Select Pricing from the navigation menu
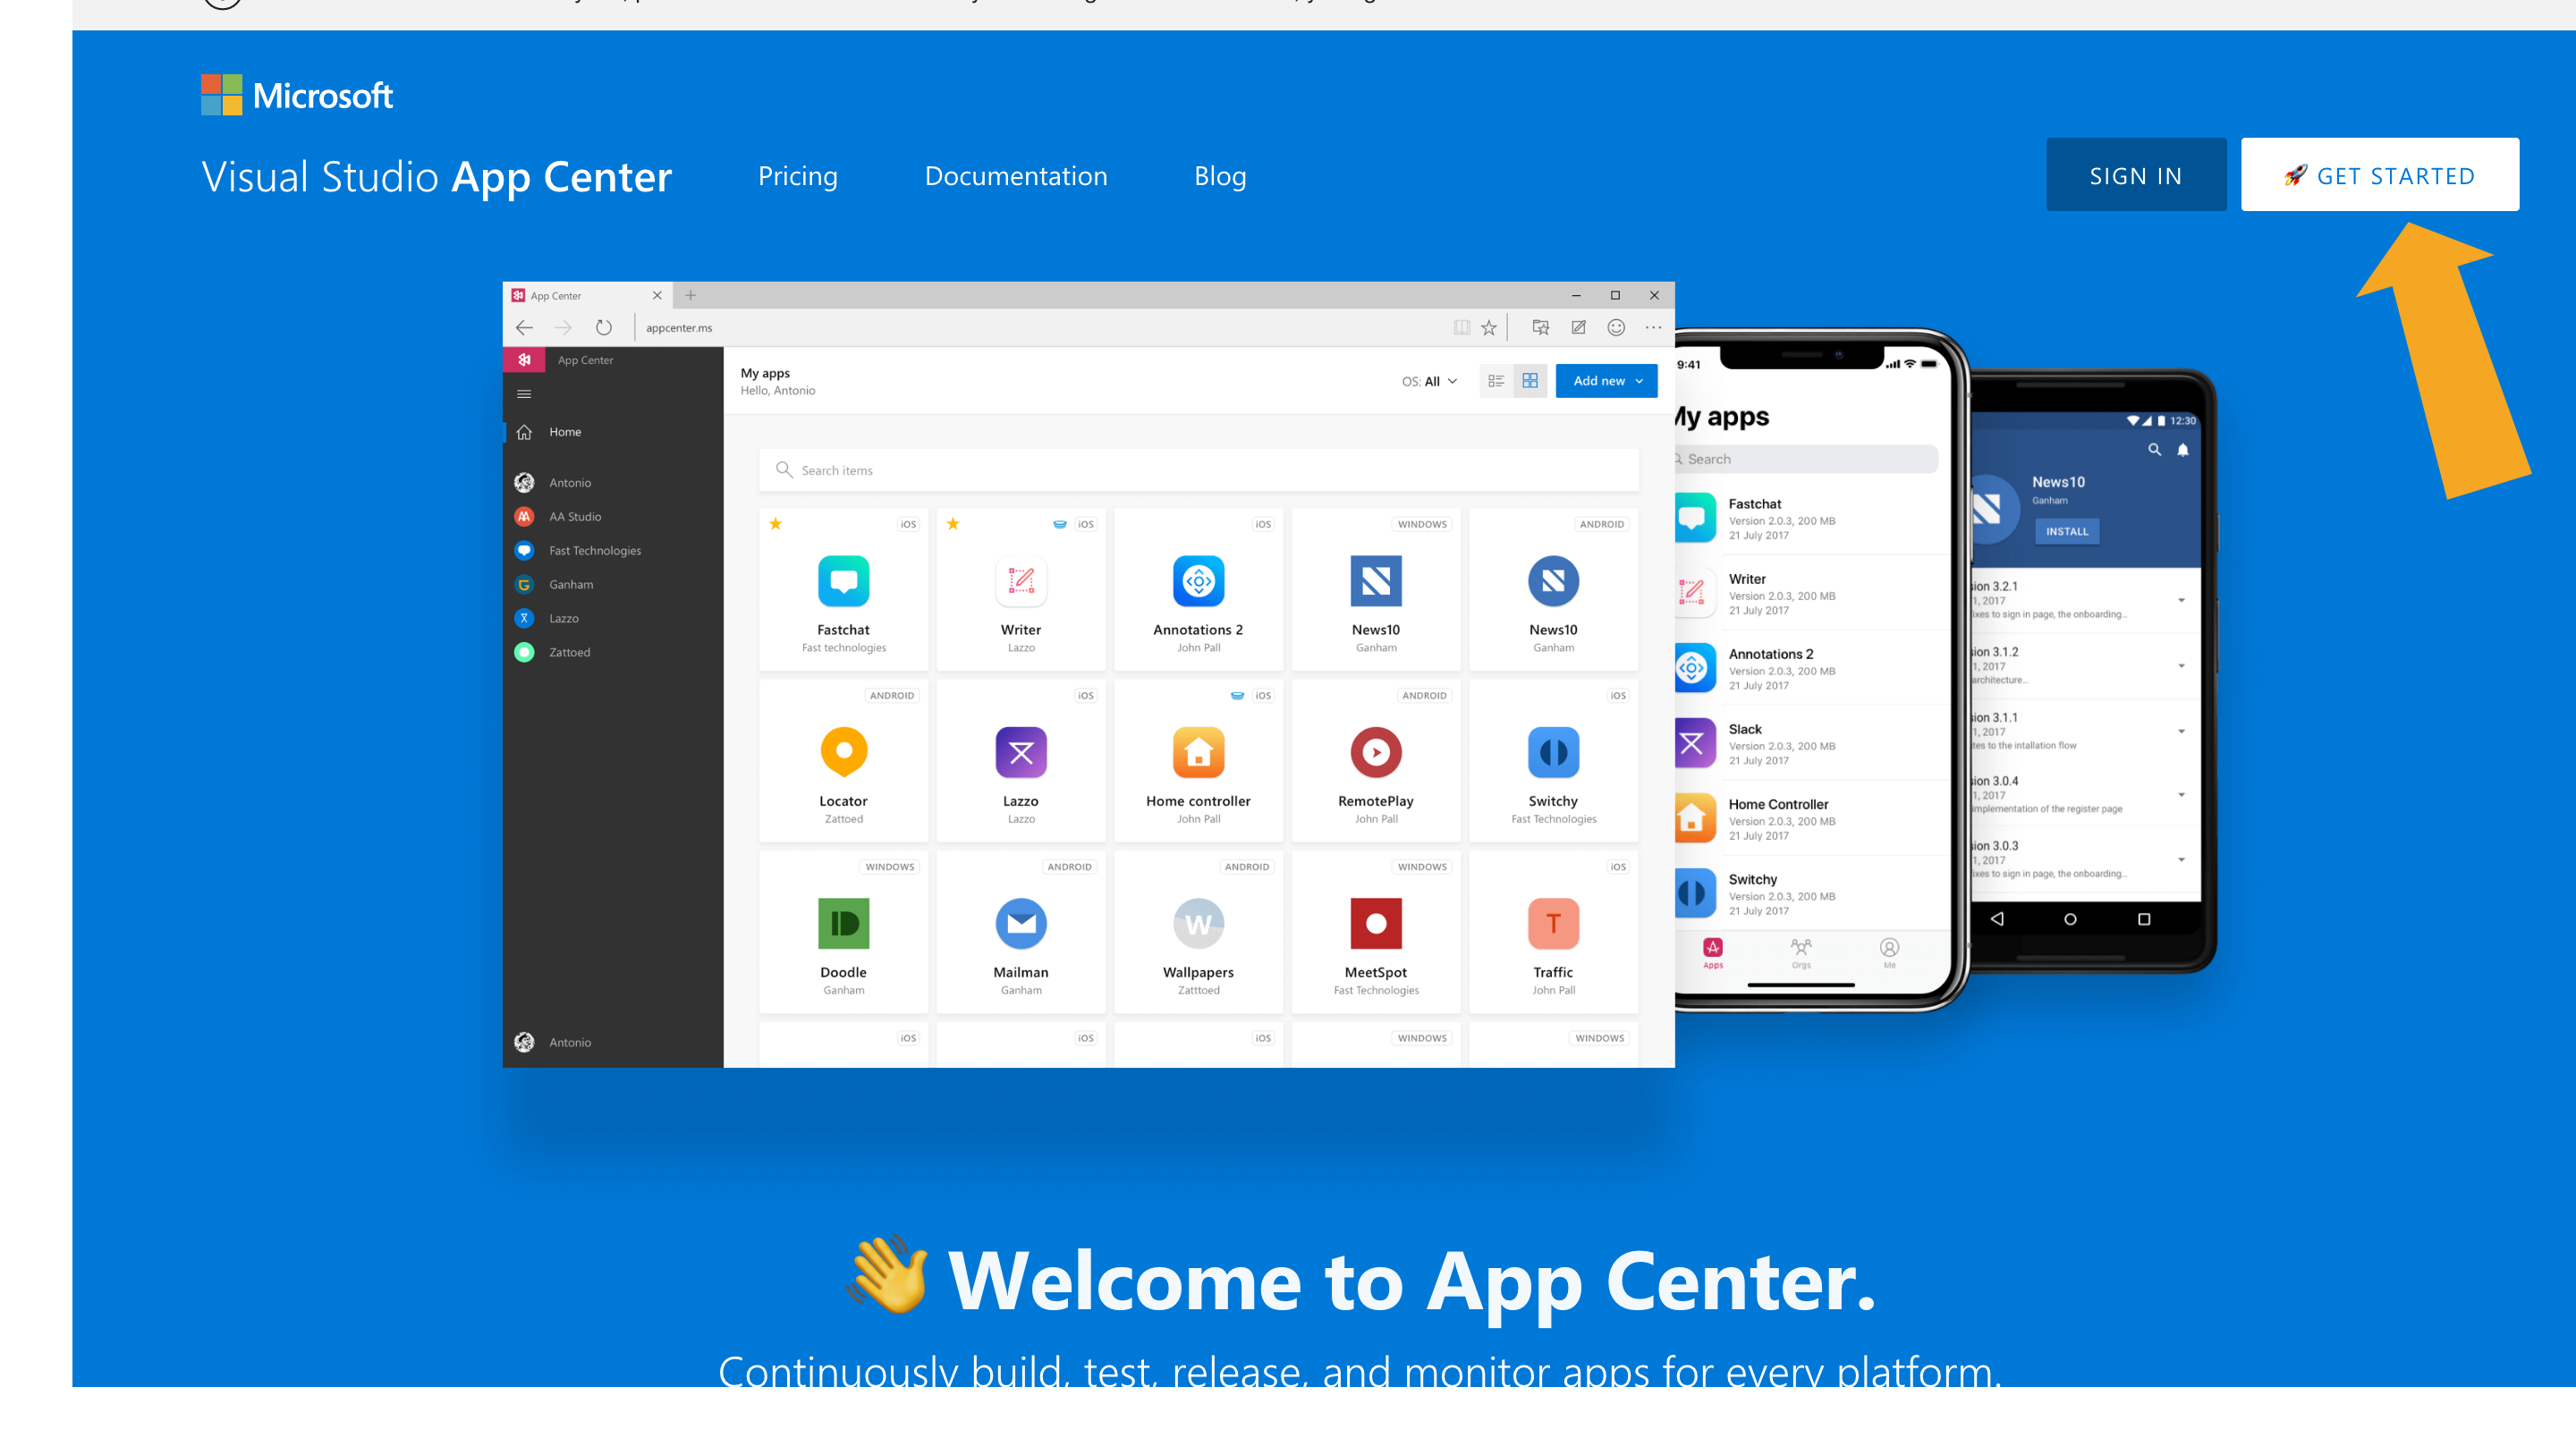Viewport: 2576px width, 1438px height. [798, 175]
